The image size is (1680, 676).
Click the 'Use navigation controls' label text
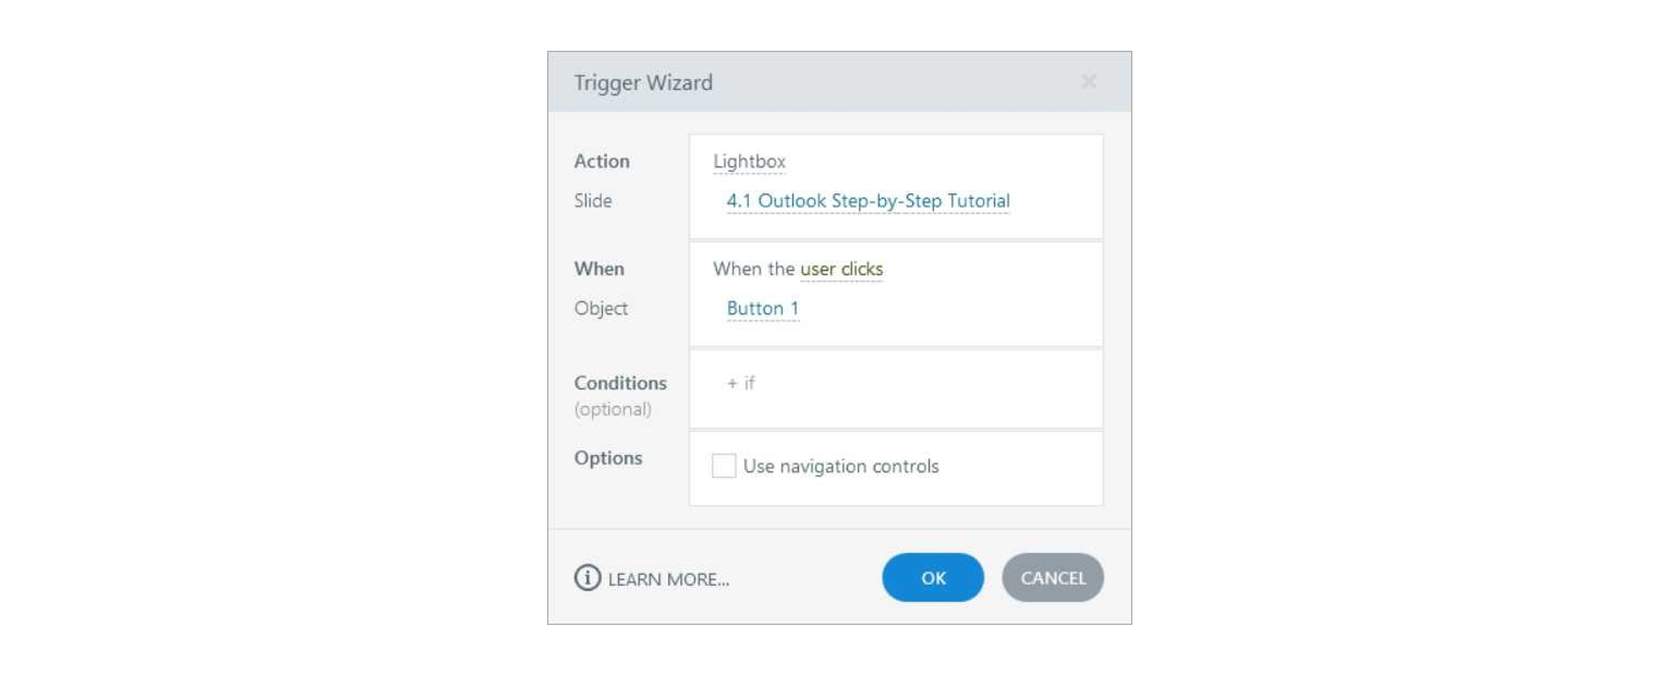pyautogui.click(x=840, y=466)
